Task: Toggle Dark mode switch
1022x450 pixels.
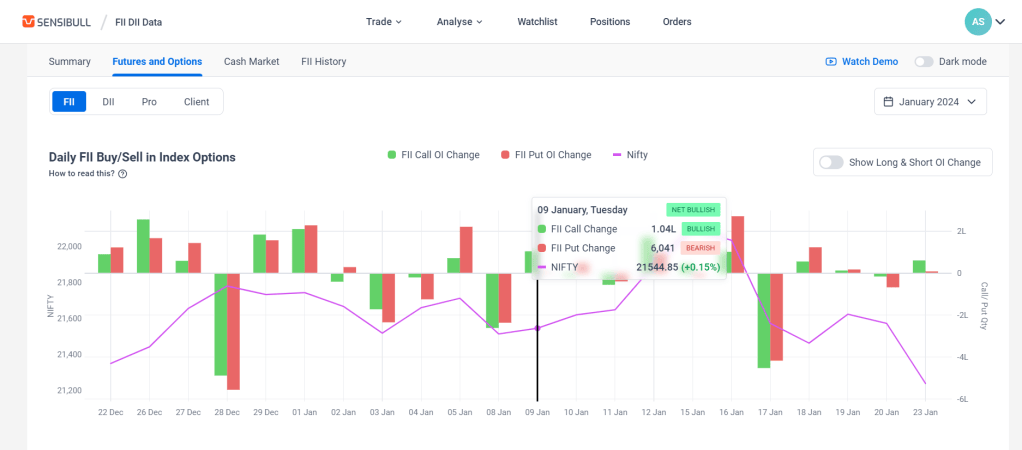Action: [924, 61]
